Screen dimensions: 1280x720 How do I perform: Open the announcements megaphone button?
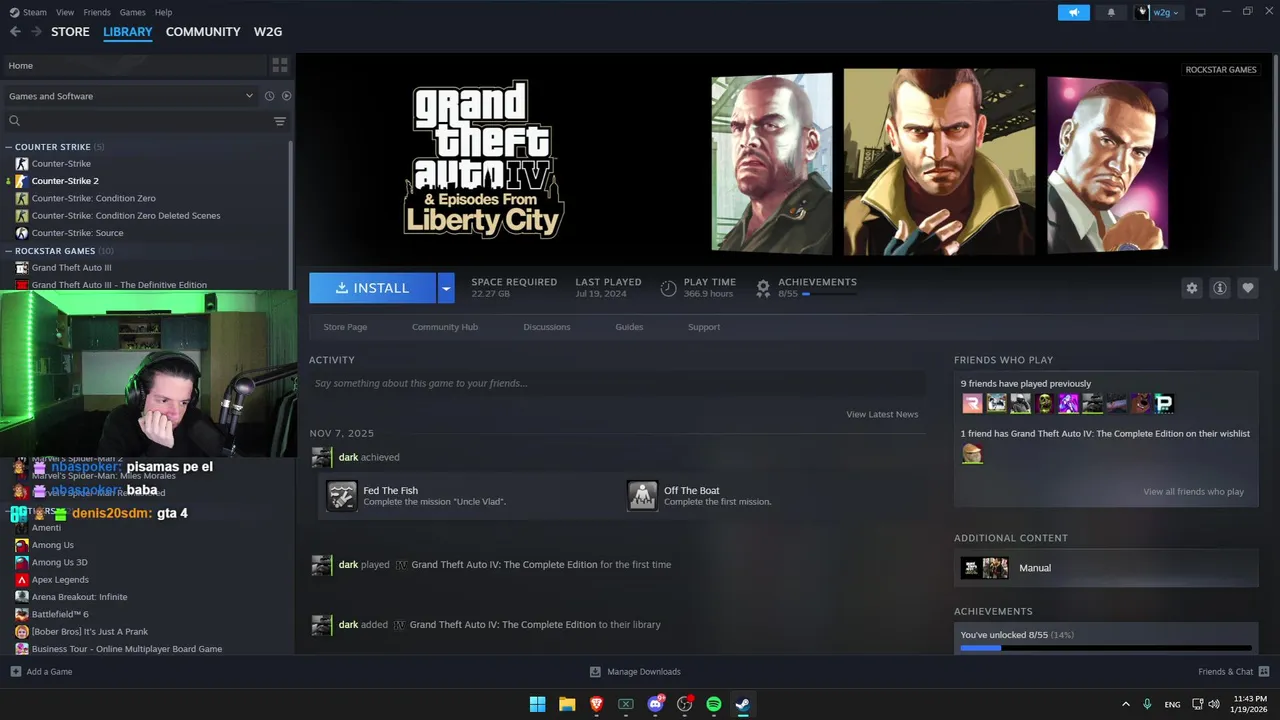click(x=1073, y=12)
